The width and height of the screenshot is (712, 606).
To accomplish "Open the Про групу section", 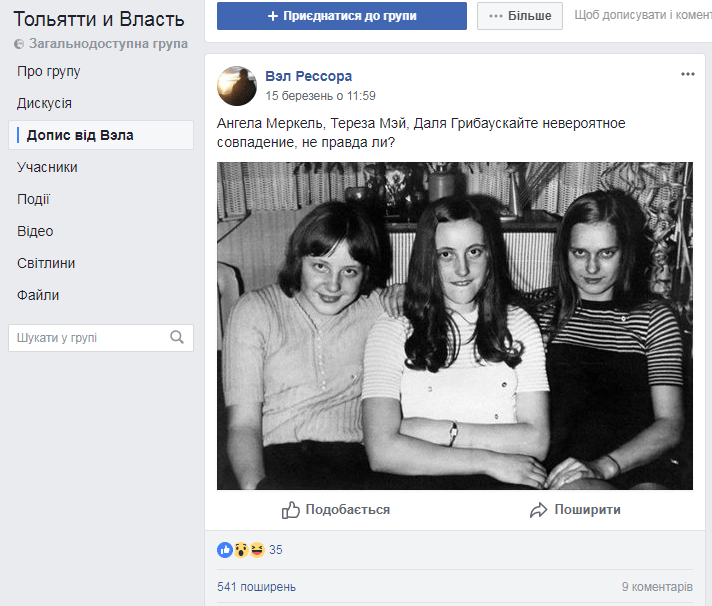I will pos(49,71).
